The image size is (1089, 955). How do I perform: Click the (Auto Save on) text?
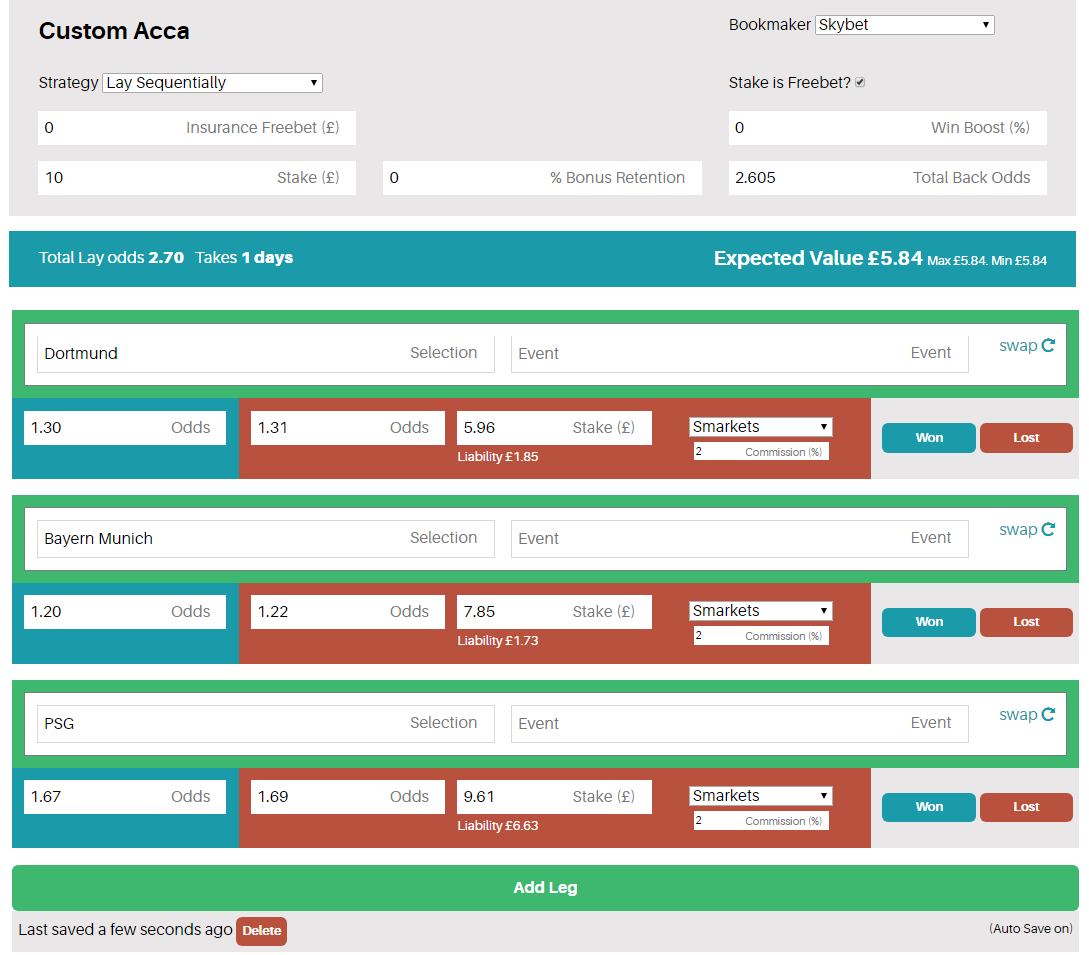[x=1031, y=929]
